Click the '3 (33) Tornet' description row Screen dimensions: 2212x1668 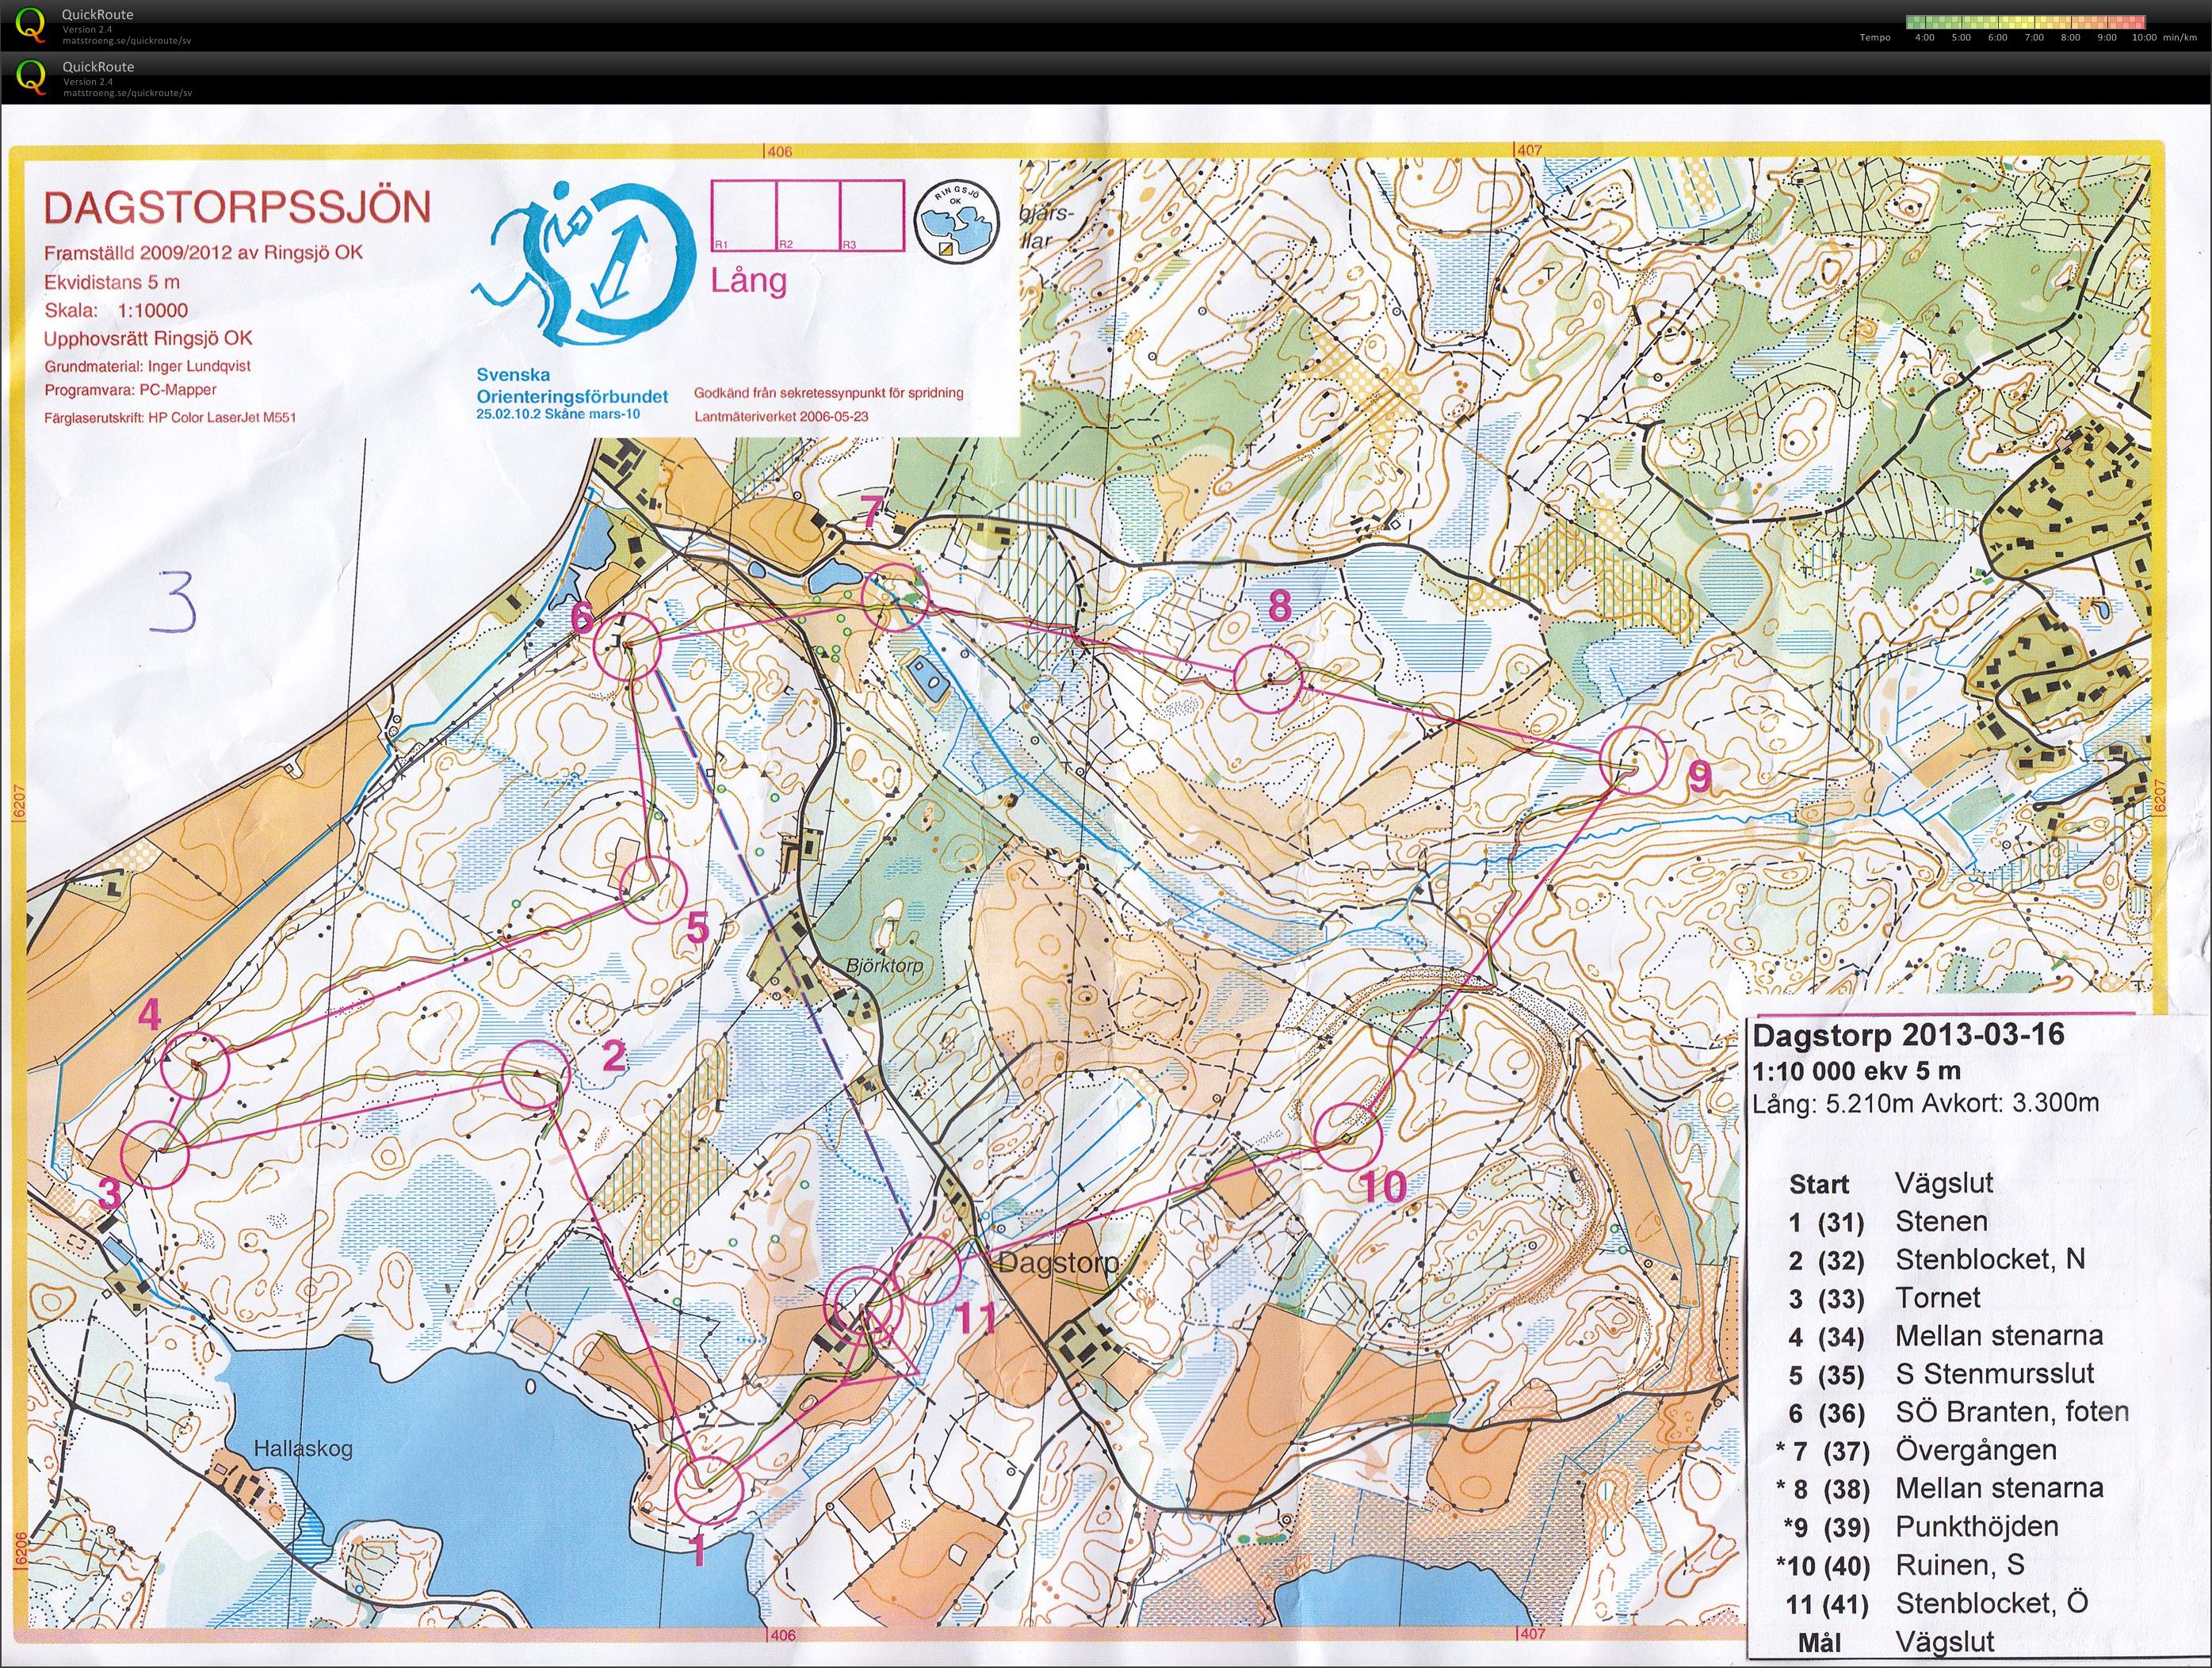pyautogui.click(x=1885, y=1298)
